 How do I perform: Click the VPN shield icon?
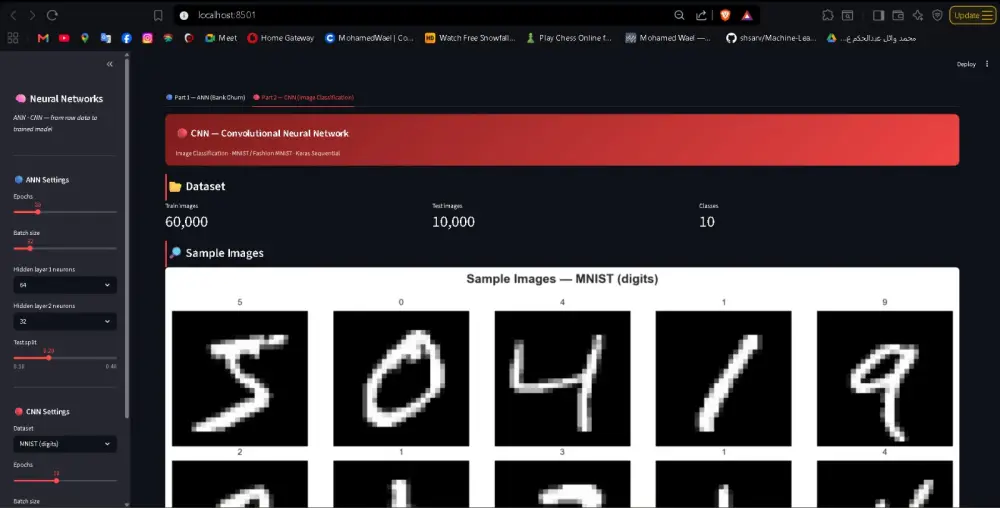(937, 15)
